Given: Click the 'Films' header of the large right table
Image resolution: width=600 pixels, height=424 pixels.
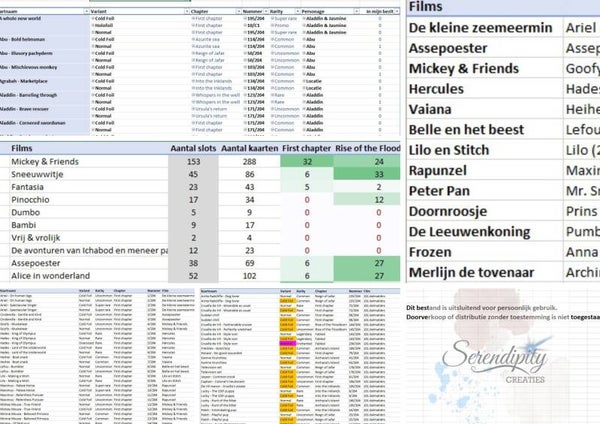Looking at the screenshot, I should (x=426, y=7).
